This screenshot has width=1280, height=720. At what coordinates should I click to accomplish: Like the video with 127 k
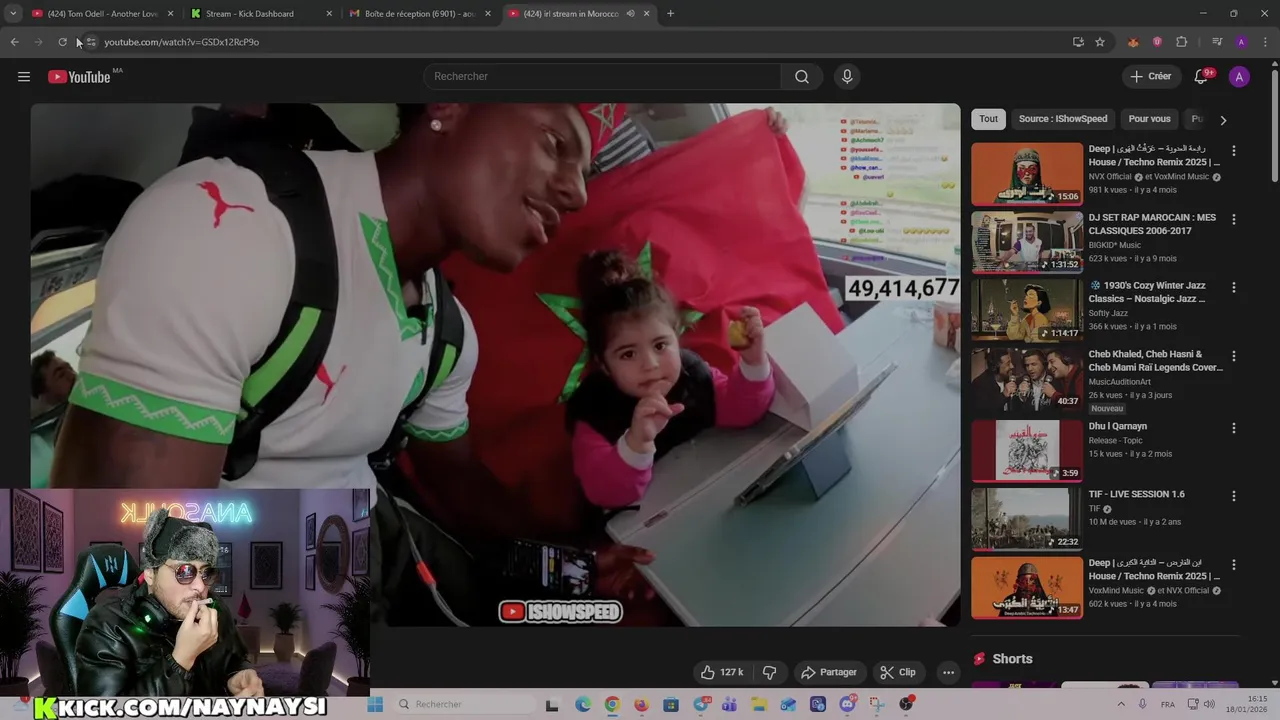(721, 672)
